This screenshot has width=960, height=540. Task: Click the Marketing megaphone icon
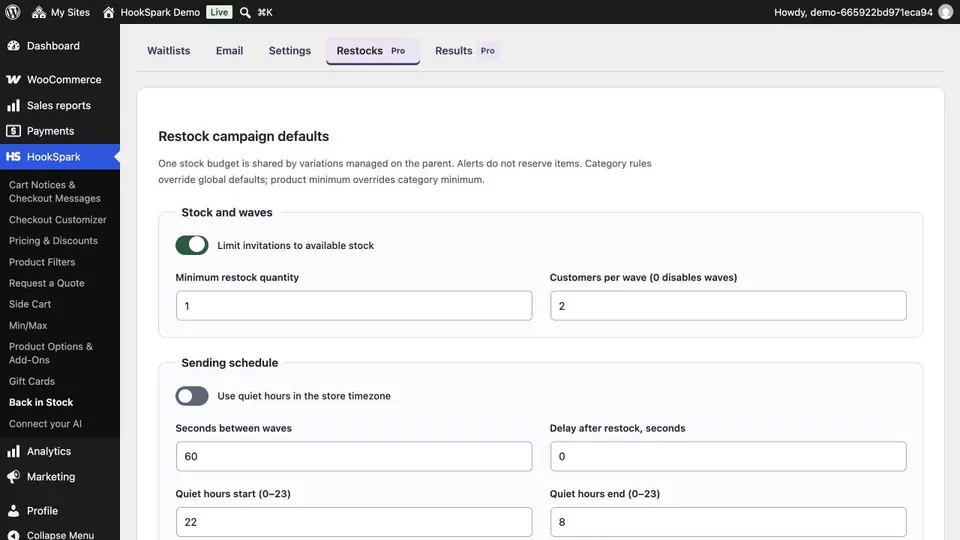point(13,476)
